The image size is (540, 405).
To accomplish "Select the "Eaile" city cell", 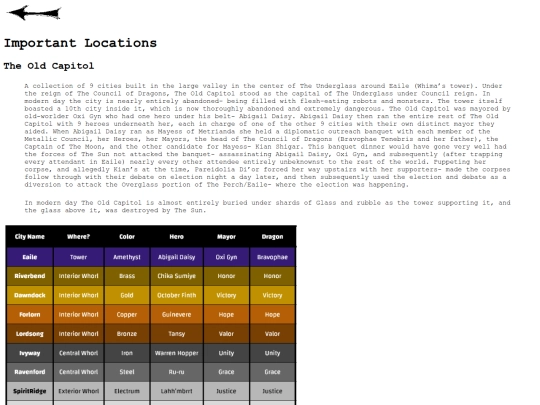I will tap(30, 257).
